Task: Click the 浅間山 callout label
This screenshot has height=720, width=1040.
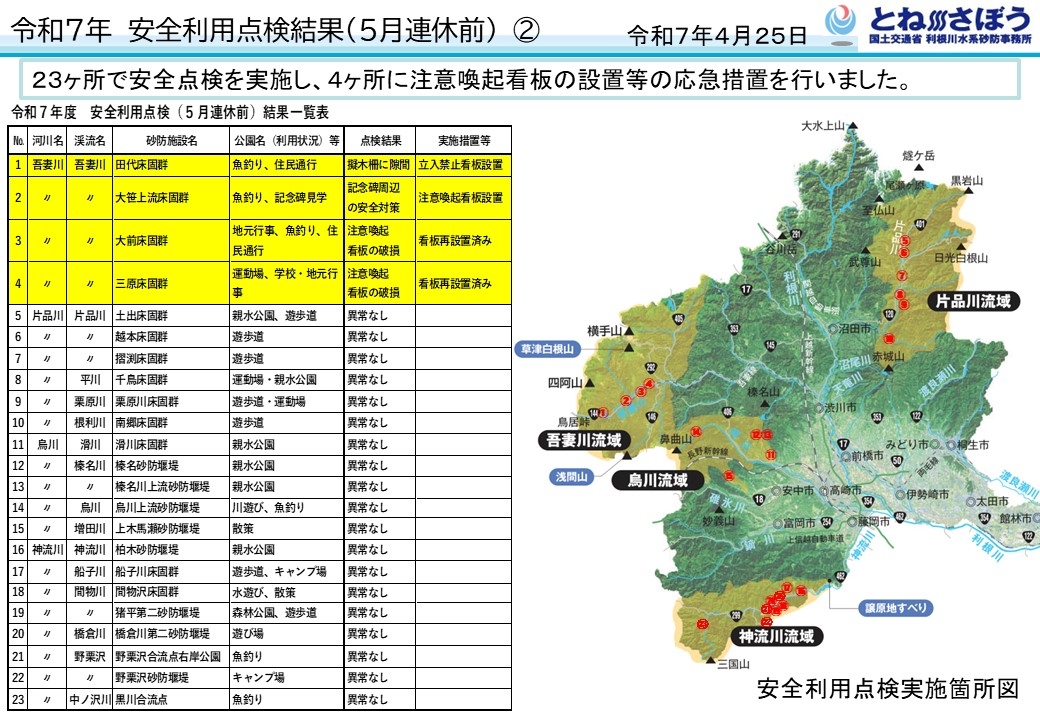Action: [572, 477]
